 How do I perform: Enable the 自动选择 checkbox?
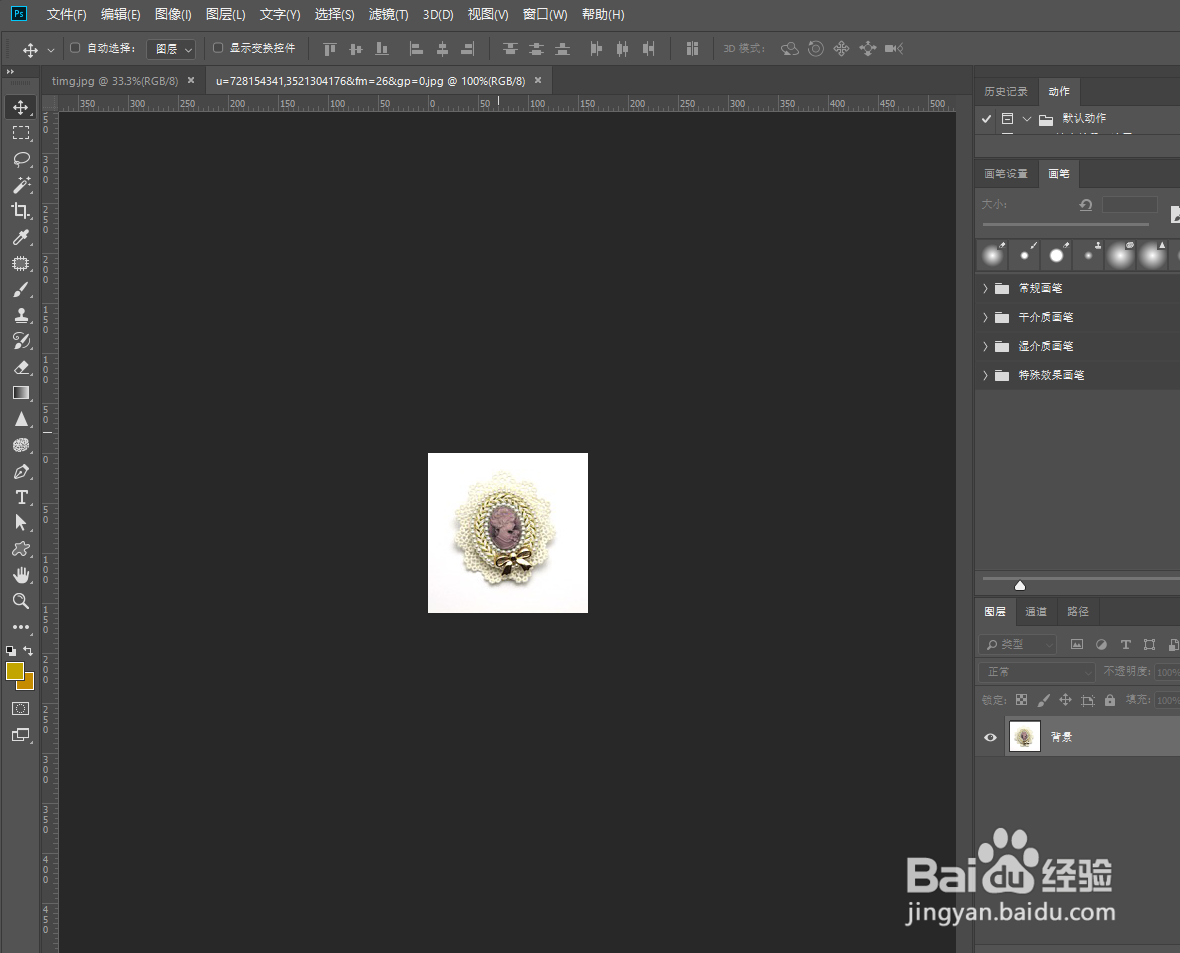75,47
